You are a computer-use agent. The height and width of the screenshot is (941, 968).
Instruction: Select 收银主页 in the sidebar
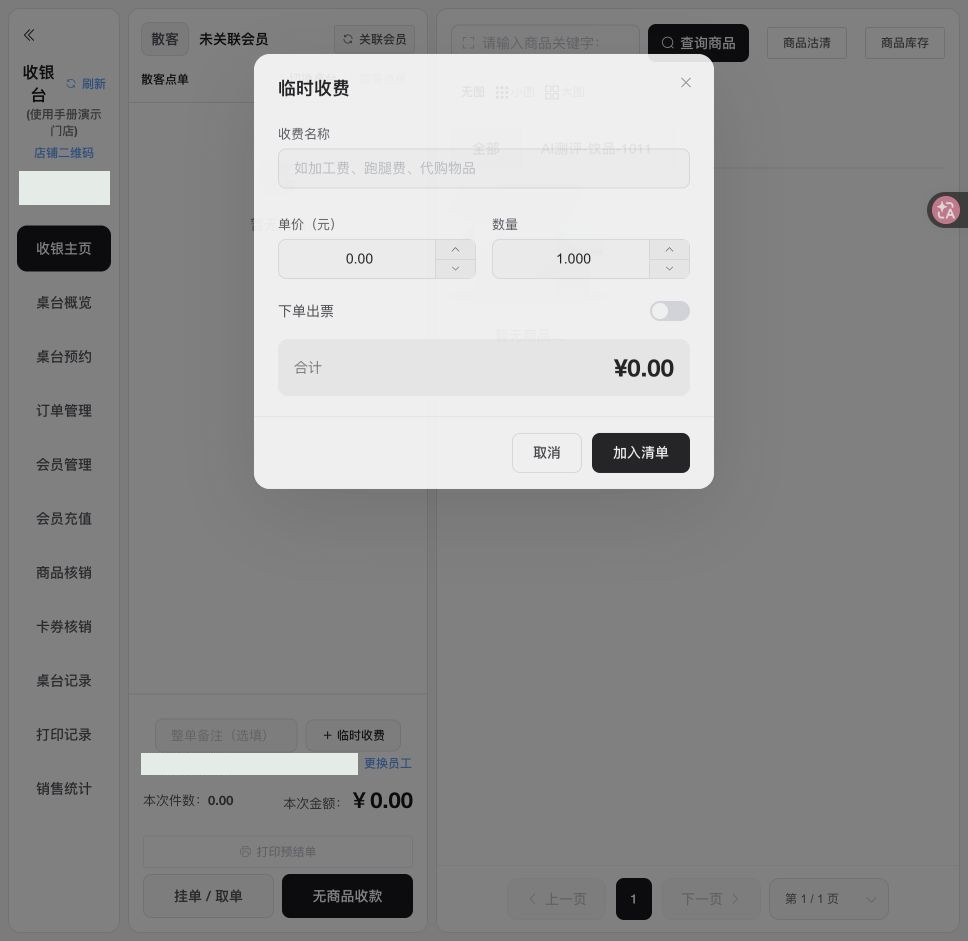click(64, 248)
